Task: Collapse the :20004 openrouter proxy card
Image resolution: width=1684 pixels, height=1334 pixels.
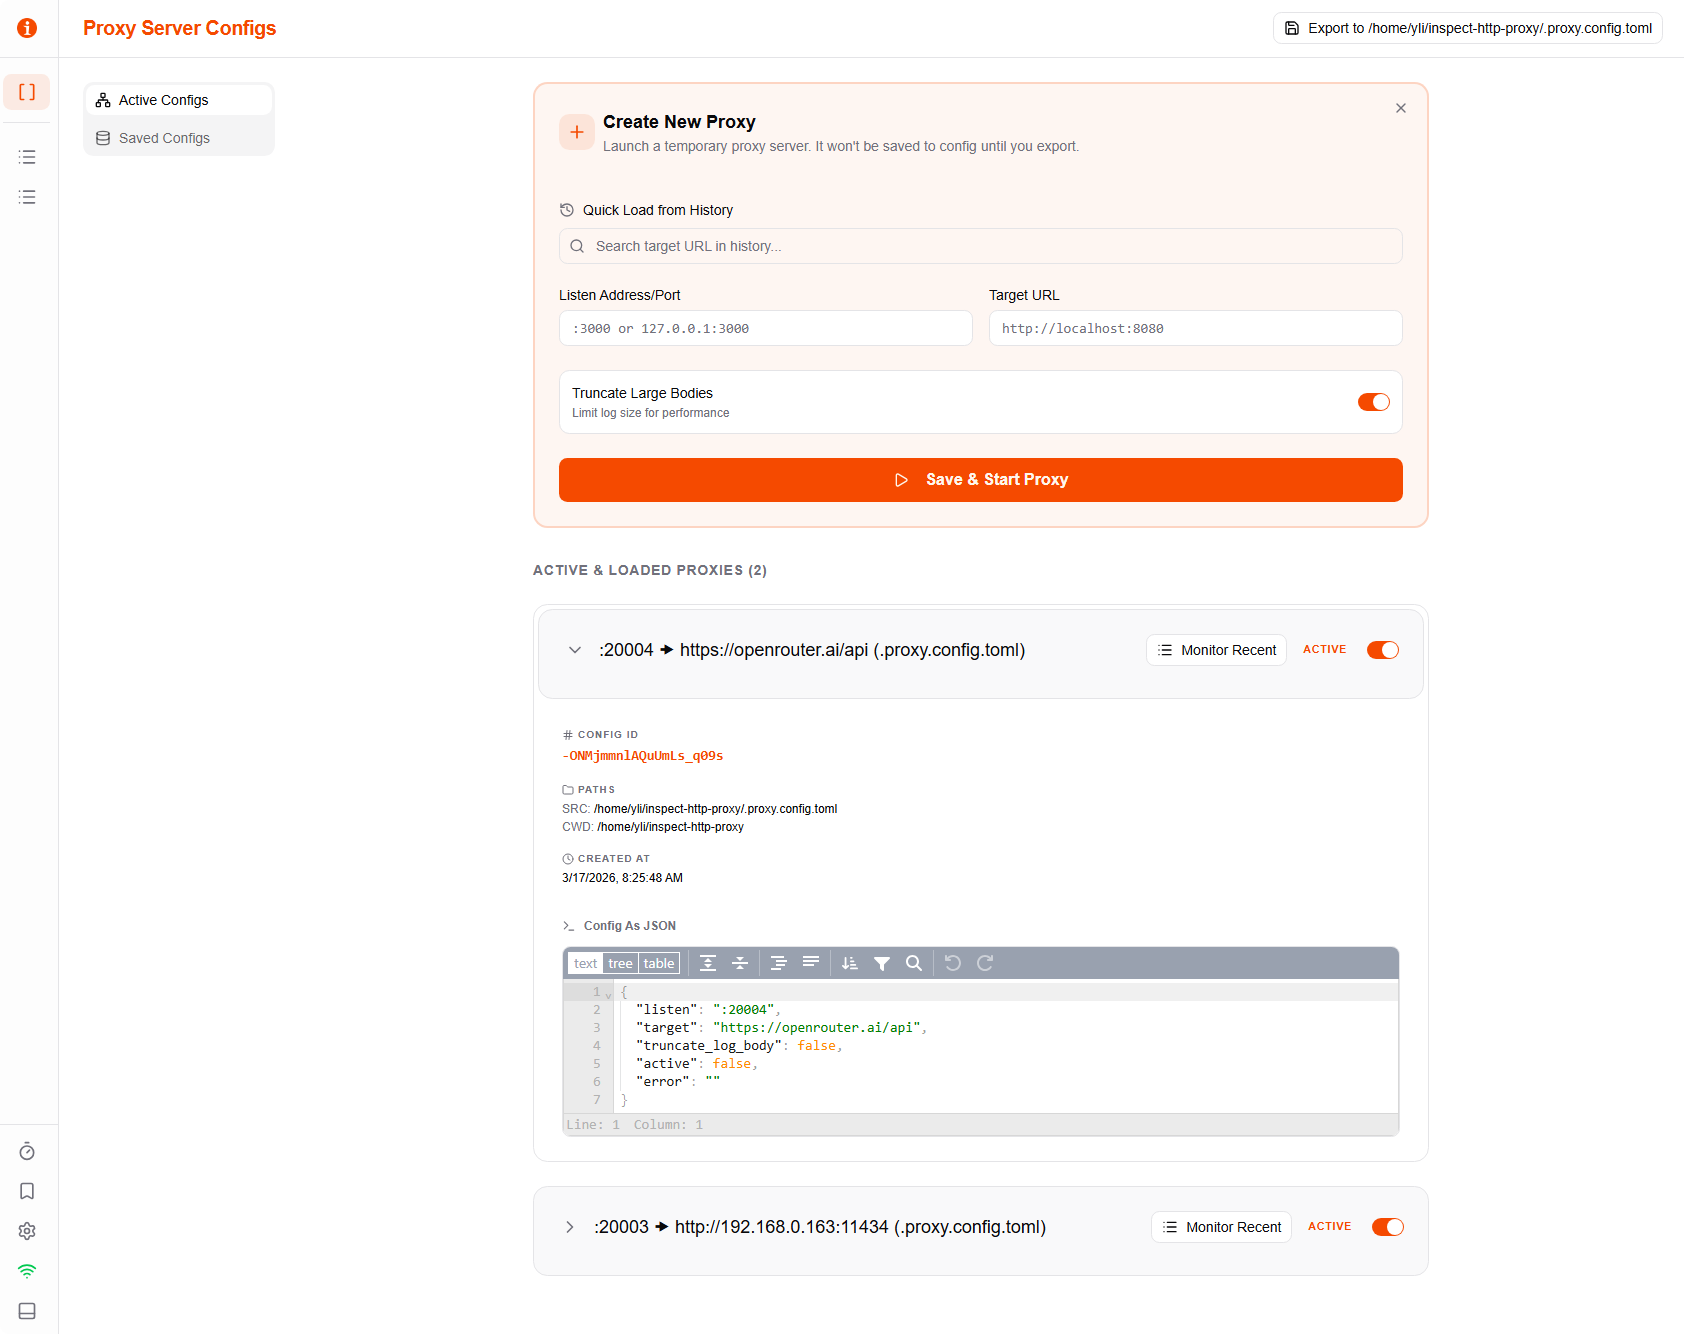Action: [575, 650]
